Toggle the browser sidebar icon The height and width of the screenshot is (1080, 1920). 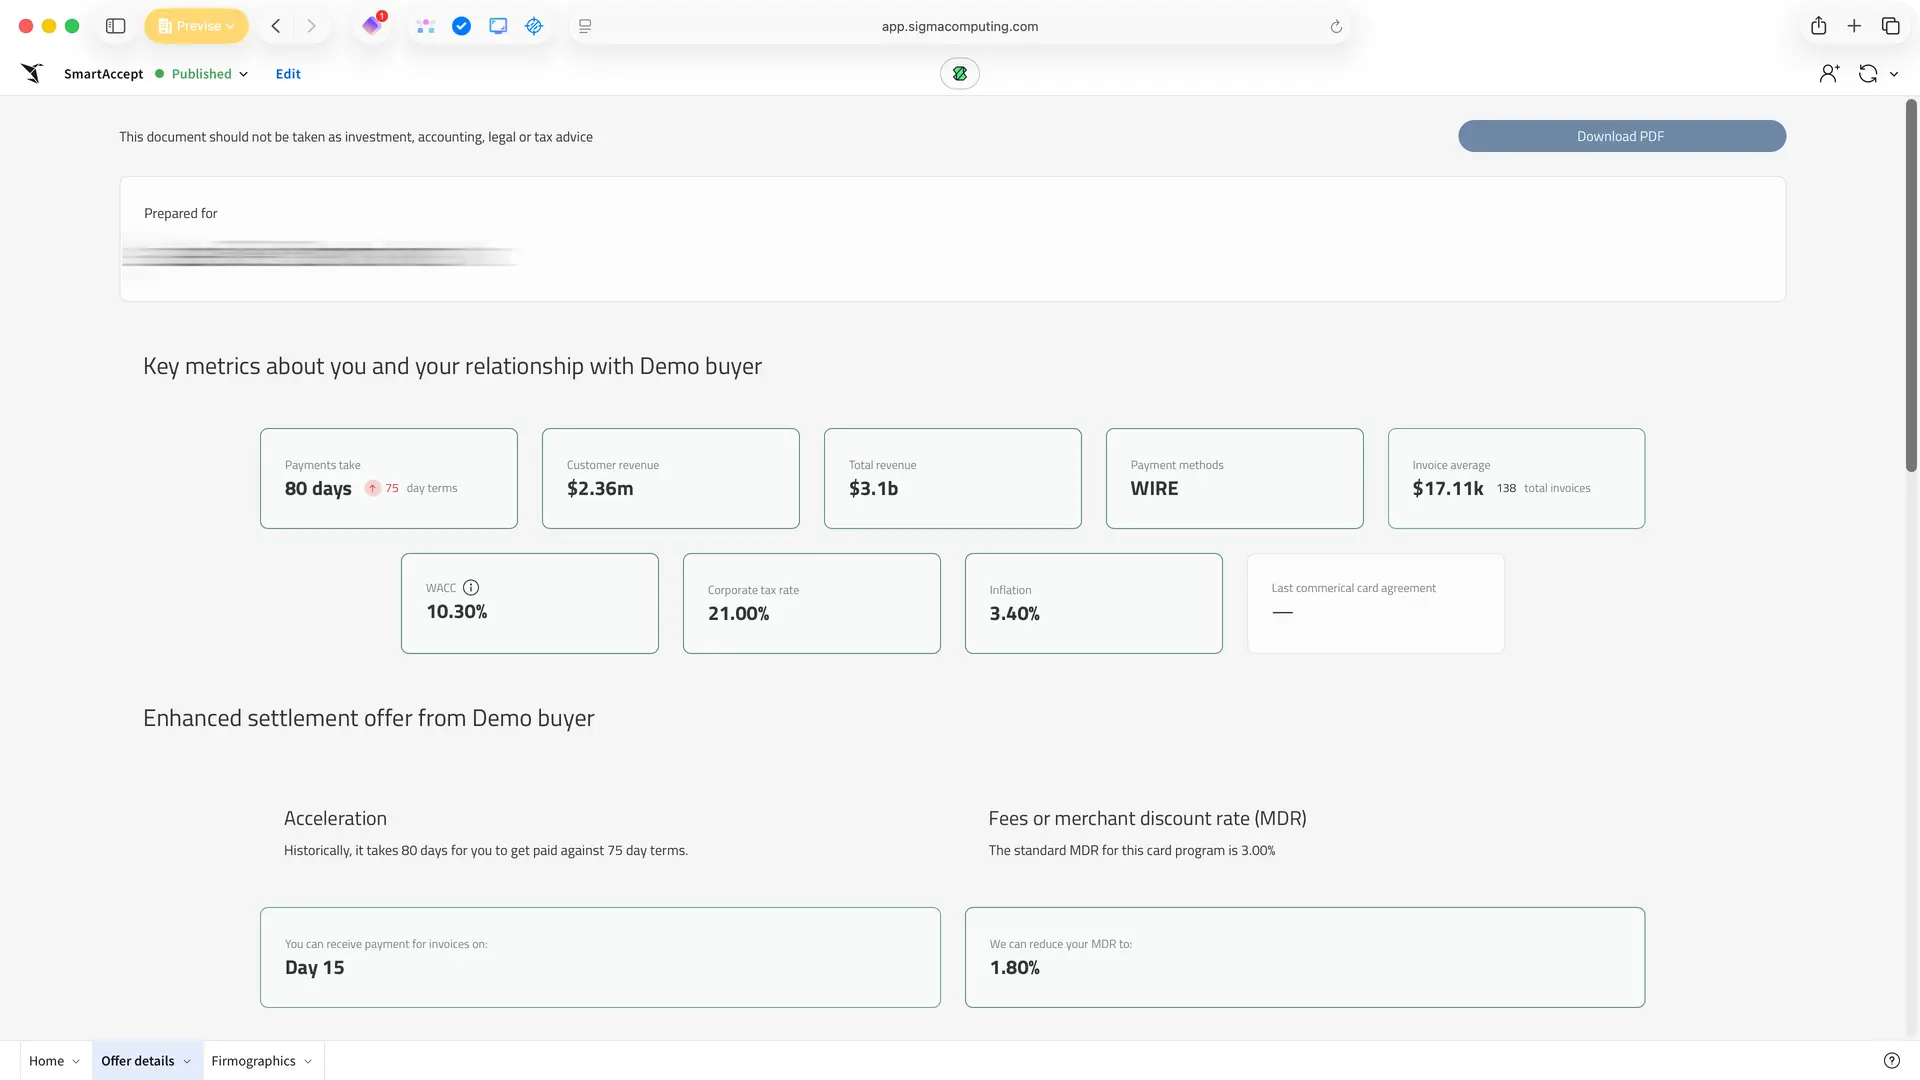(x=116, y=26)
